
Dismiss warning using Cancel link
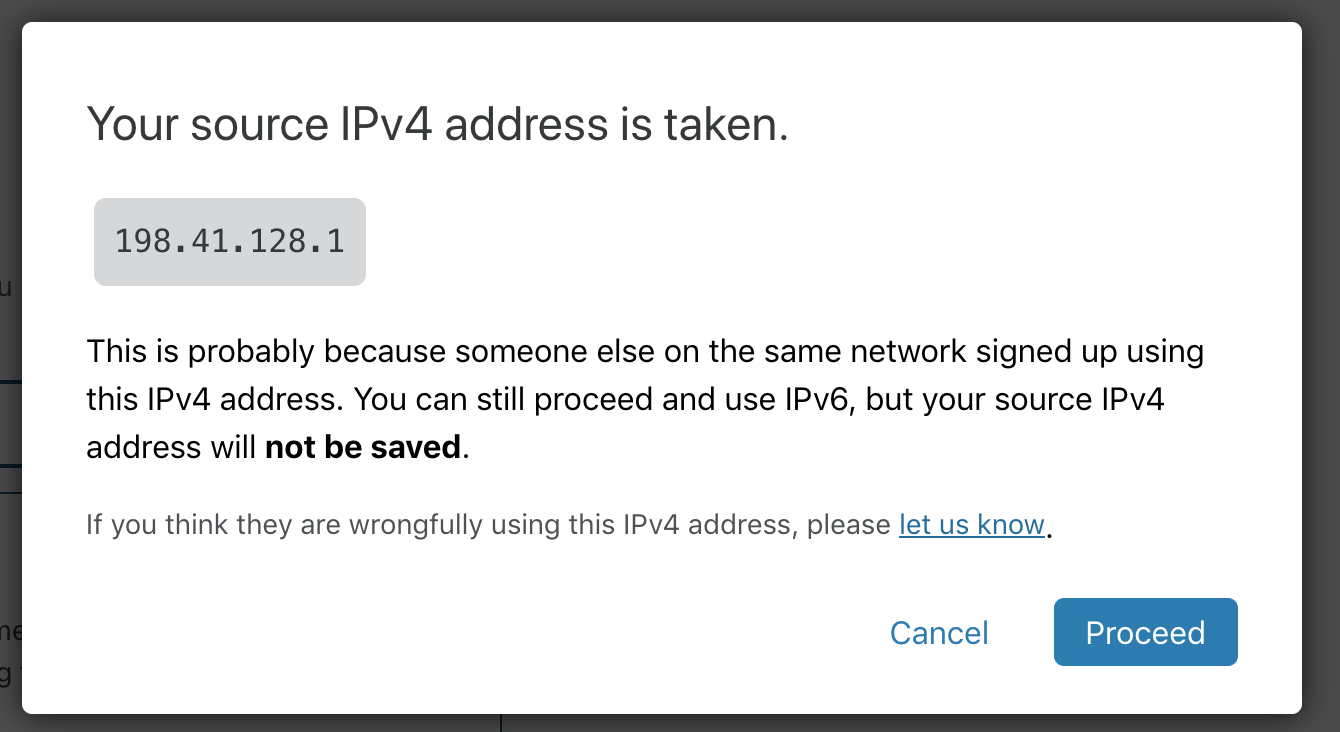[x=938, y=632]
